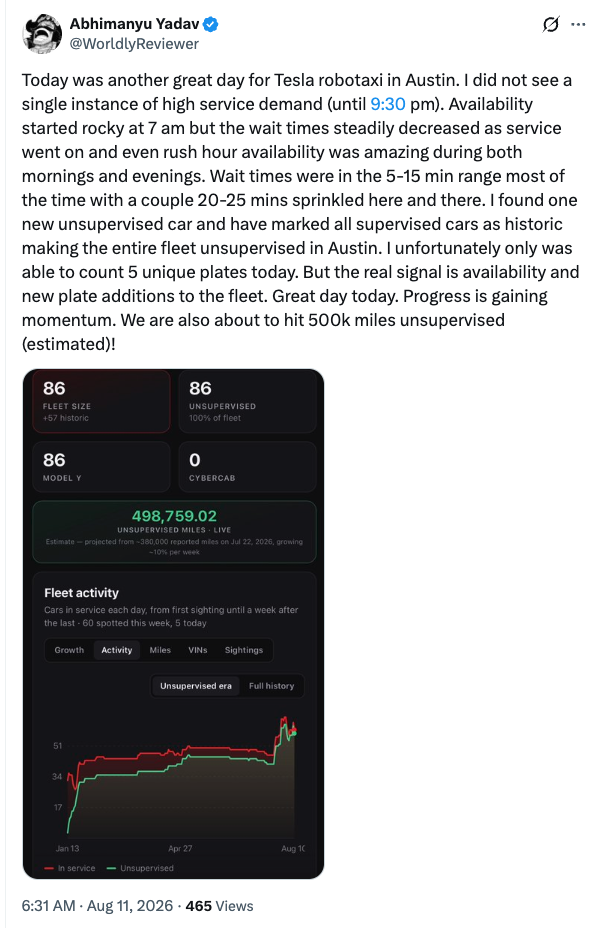
Task: Click the Abhimanyu Yadav display name
Action: (x=134, y=24)
